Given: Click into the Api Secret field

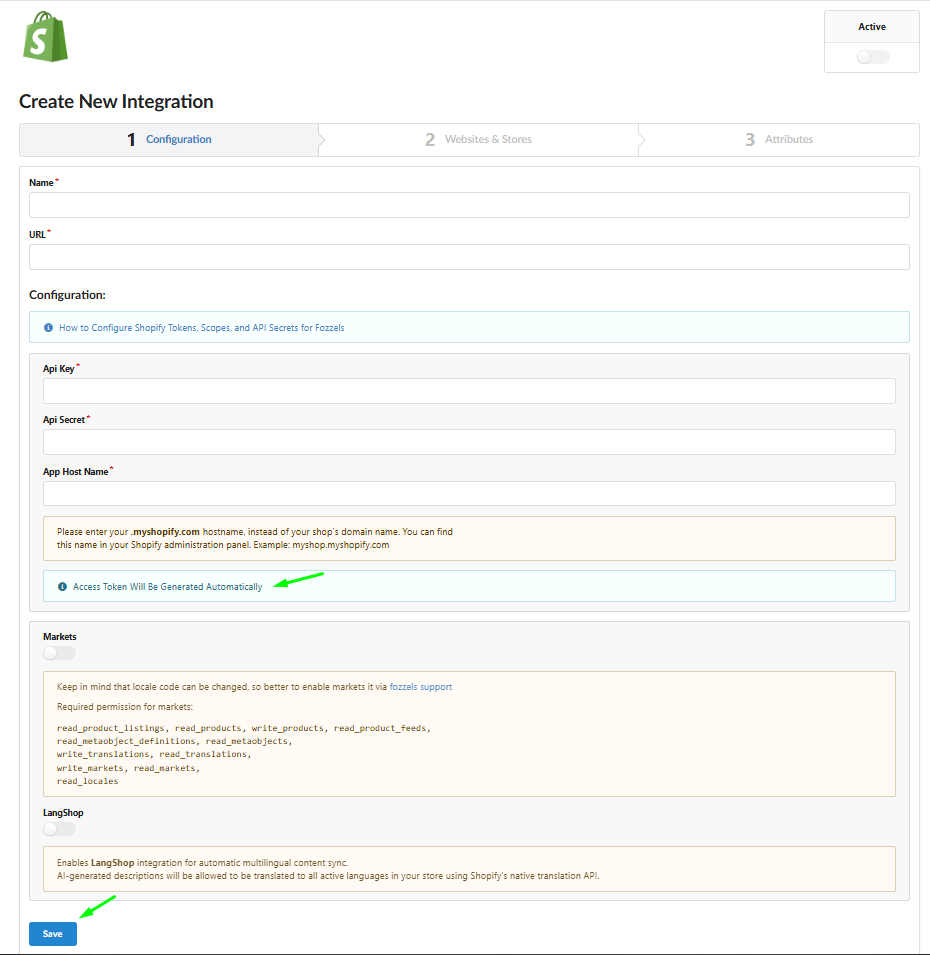Looking at the screenshot, I should coord(469,442).
